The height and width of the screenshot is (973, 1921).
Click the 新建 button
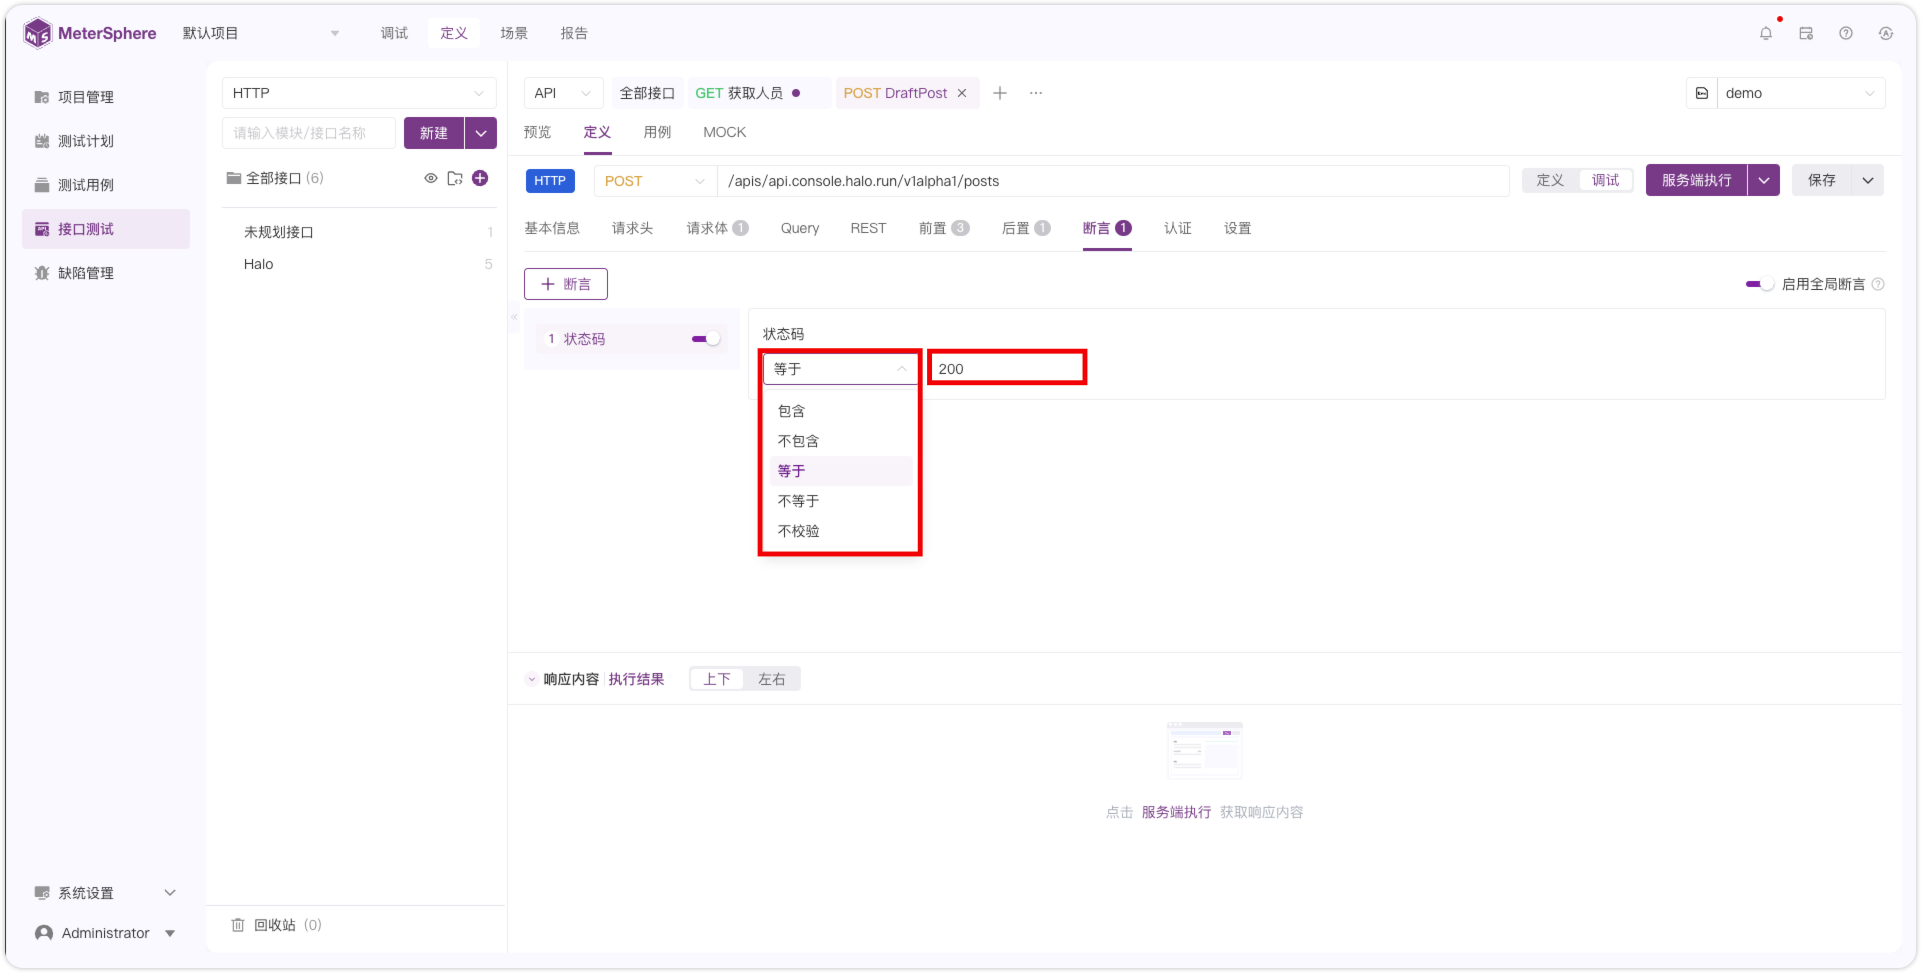click(433, 133)
